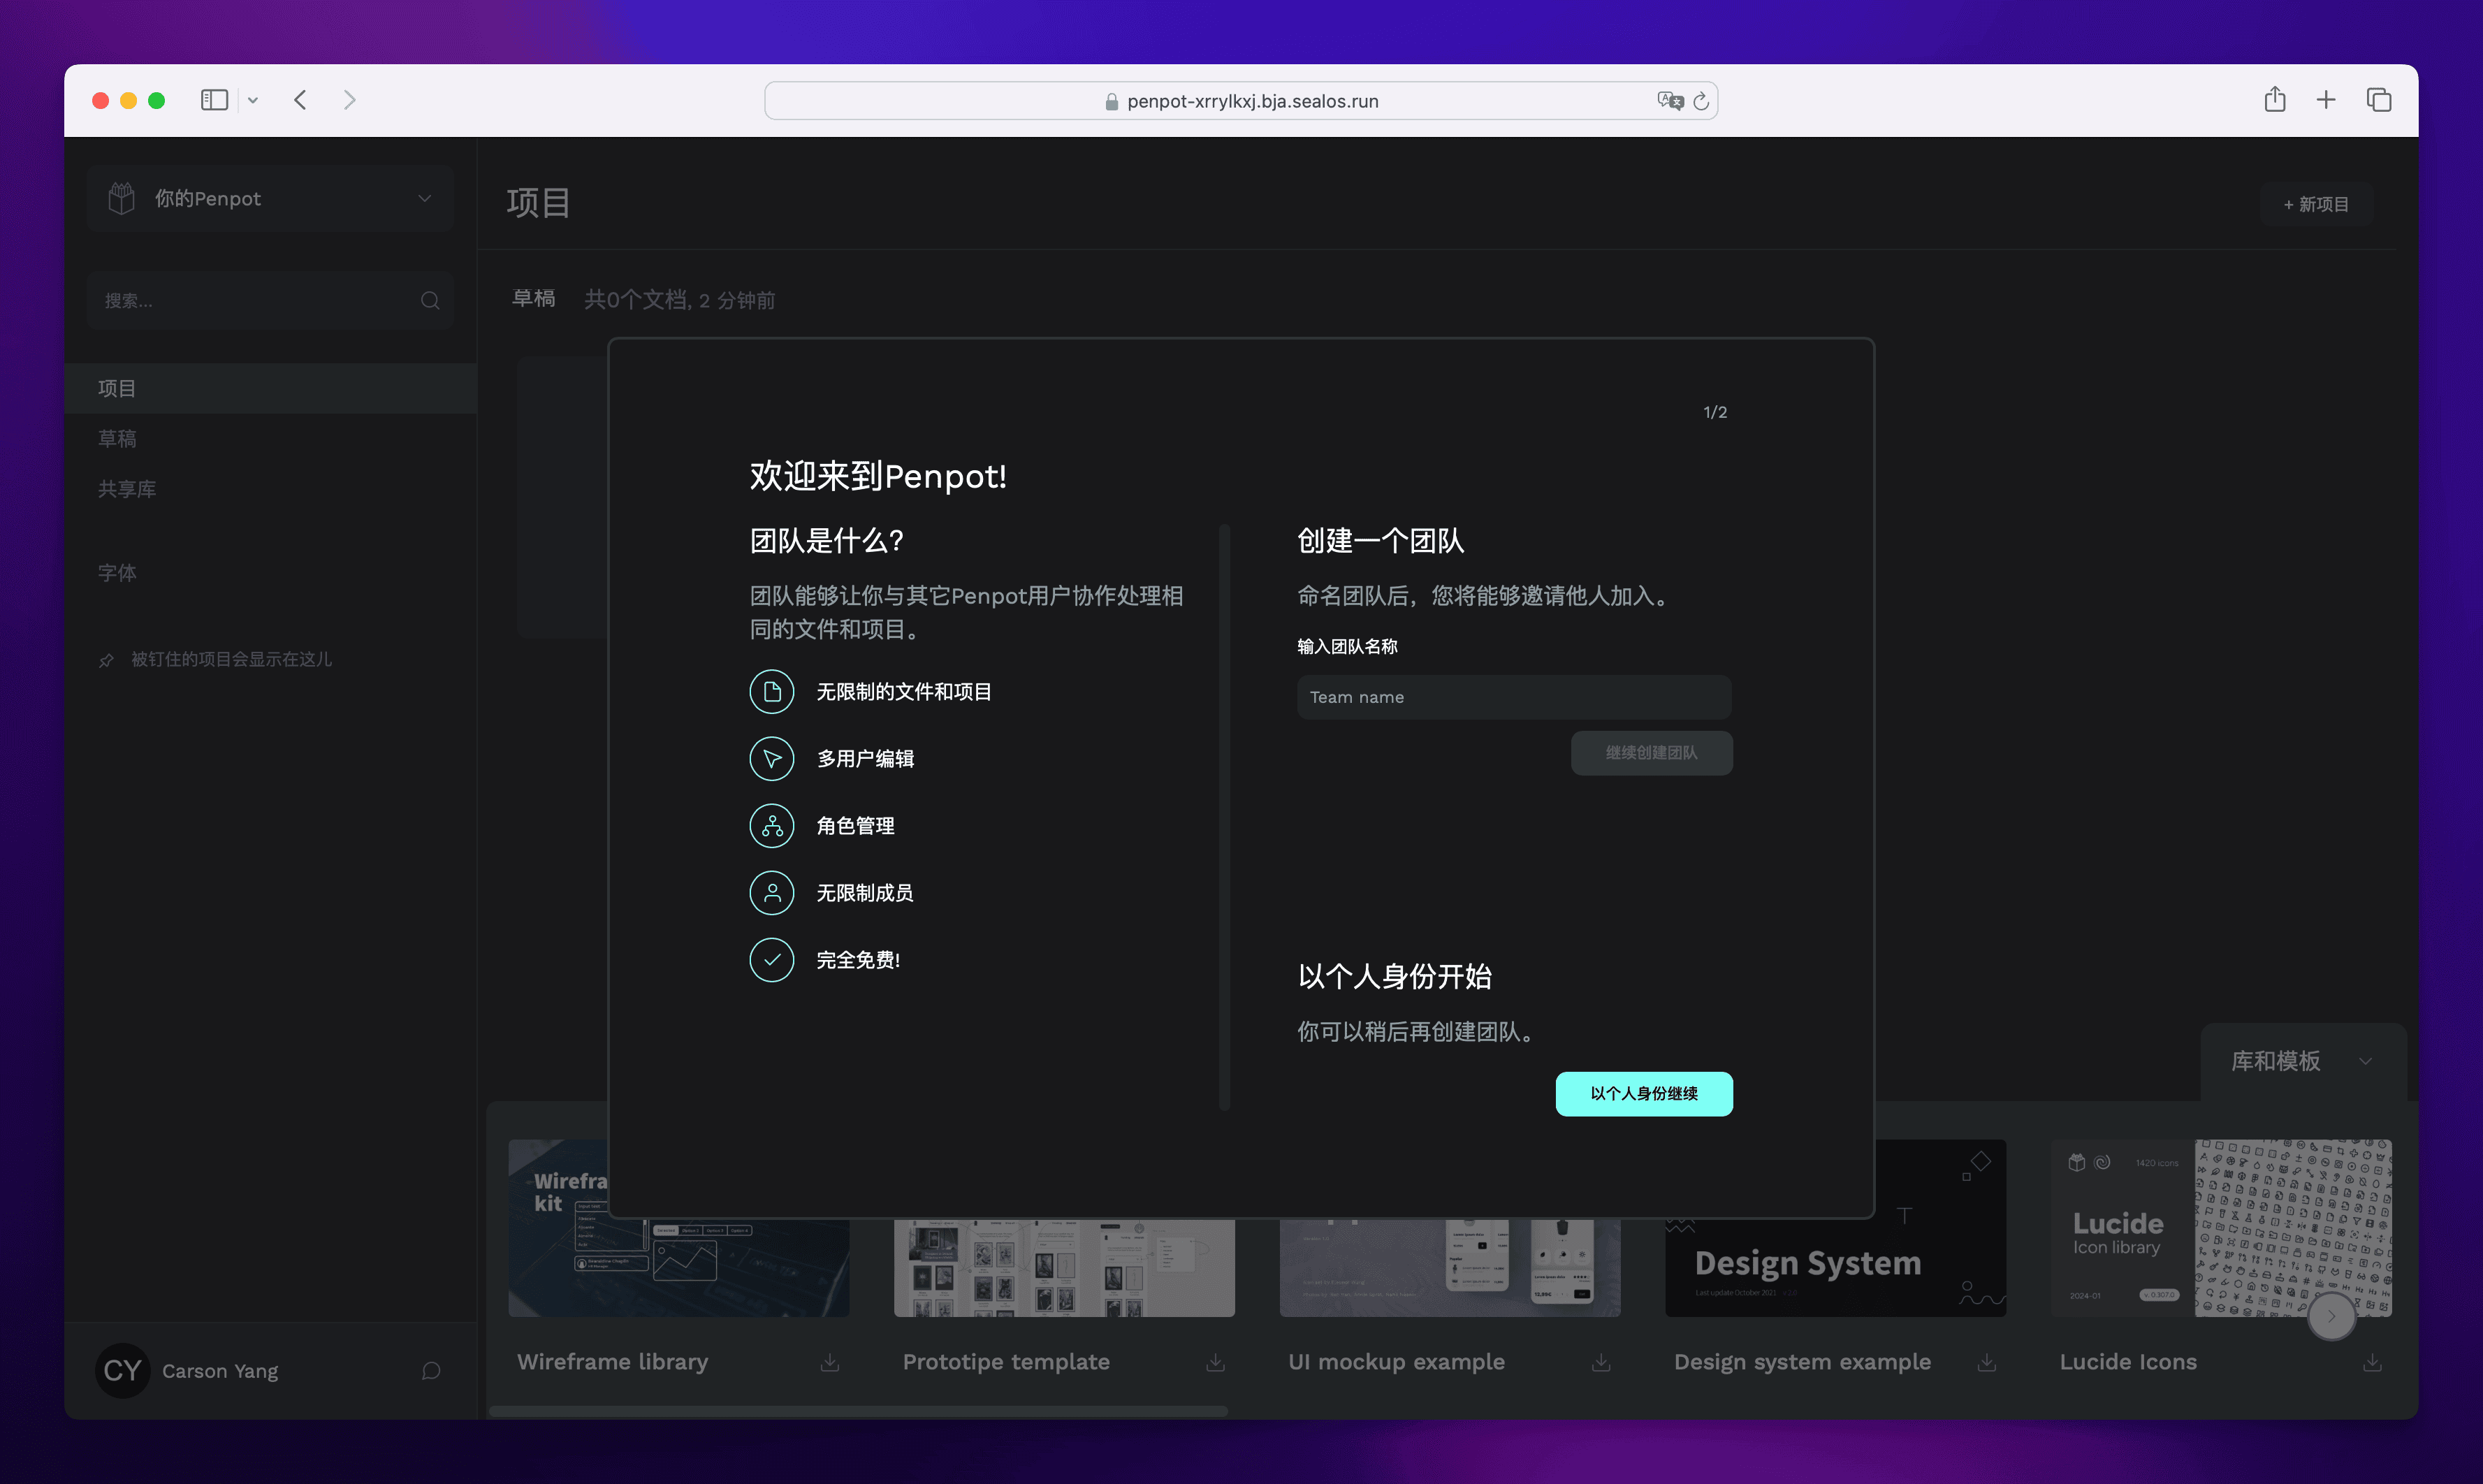Open the 你的Penpot team dropdown

270,198
